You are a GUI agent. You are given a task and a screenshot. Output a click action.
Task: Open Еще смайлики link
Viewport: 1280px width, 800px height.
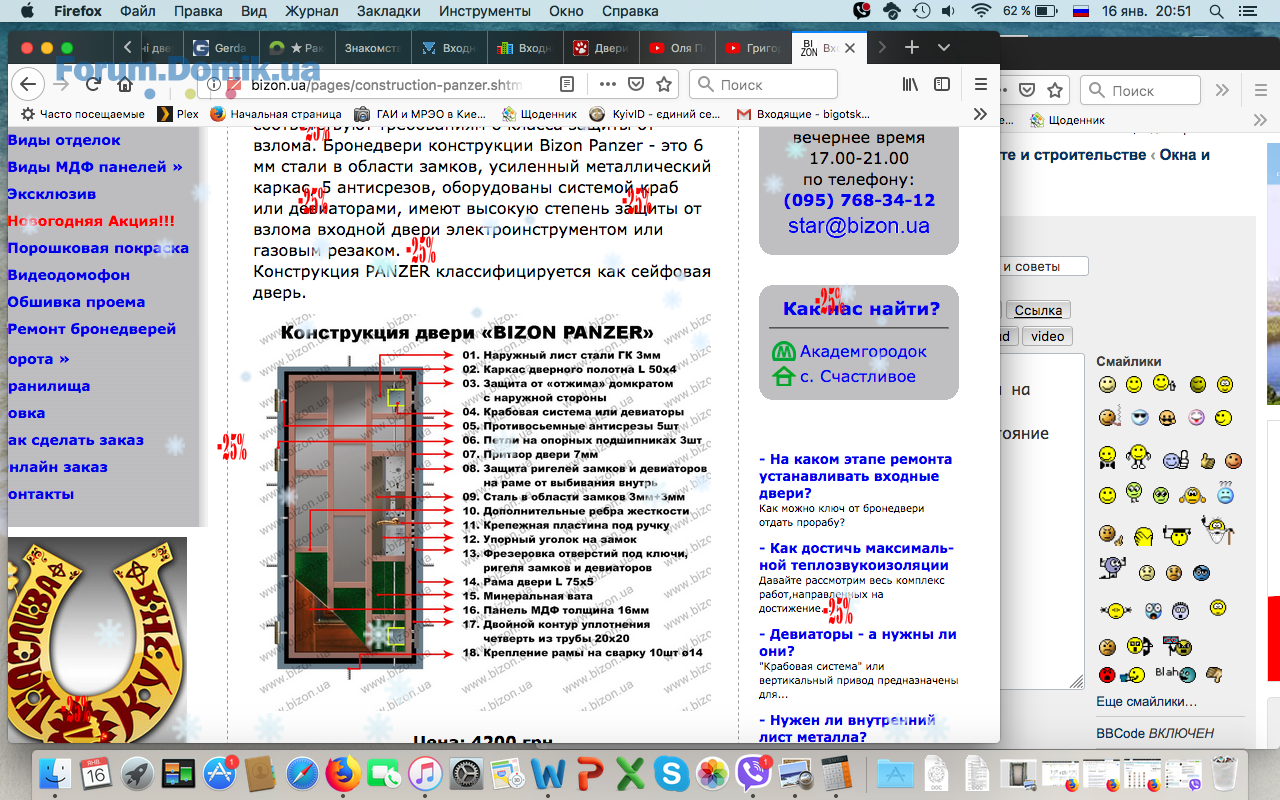click(1146, 701)
